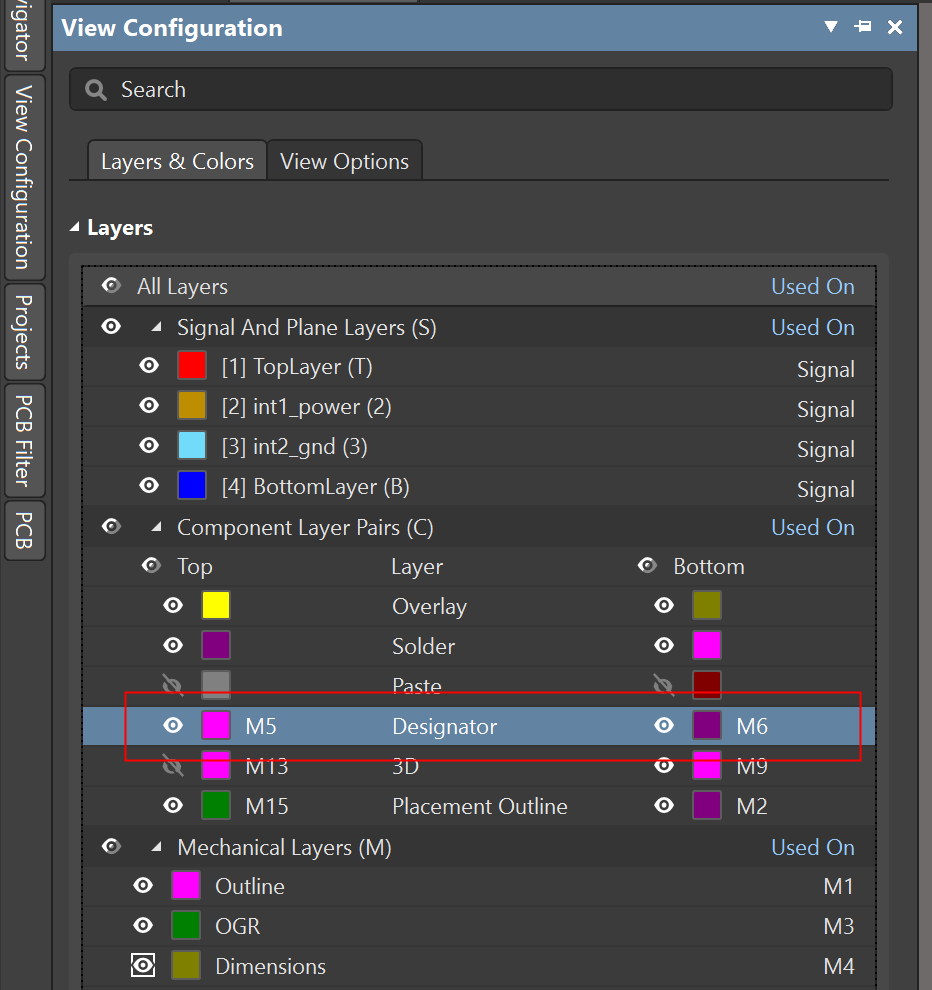Toggle visibility of bottom Overlay layer
Image resolution: width=932 pixels, height=990 pixels.
click(x=663, y=605)
